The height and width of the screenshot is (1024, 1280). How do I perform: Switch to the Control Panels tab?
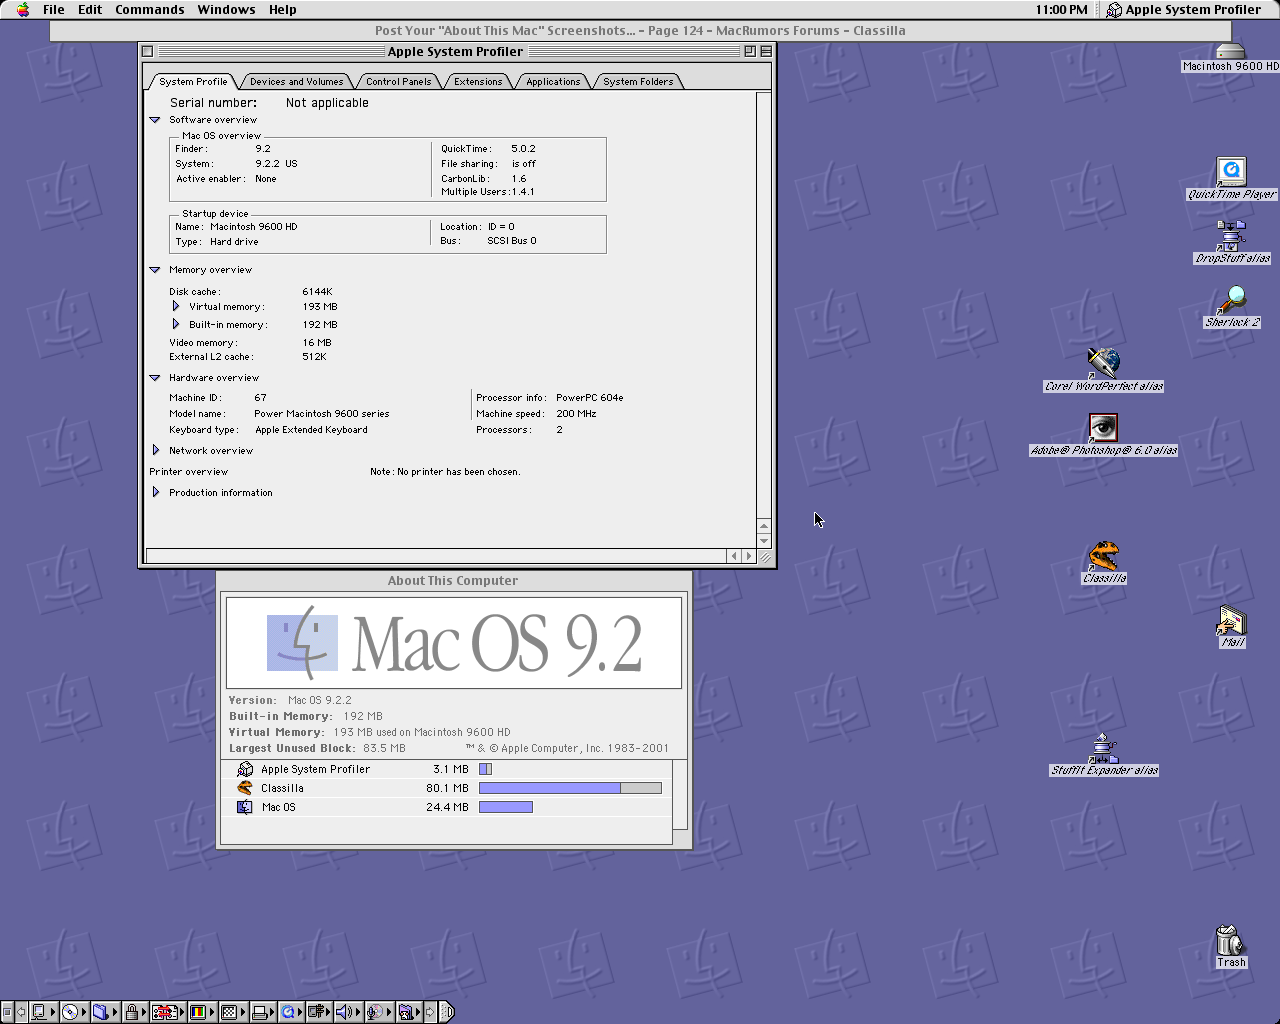tap(398, 82)
